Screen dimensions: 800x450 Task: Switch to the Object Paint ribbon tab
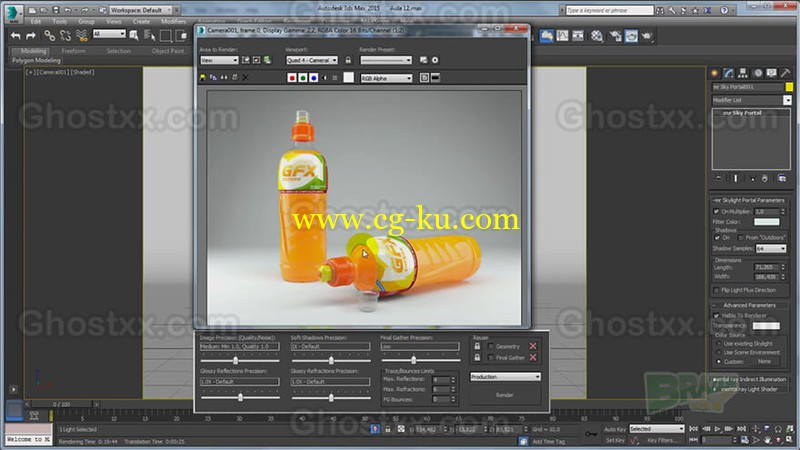168,51
